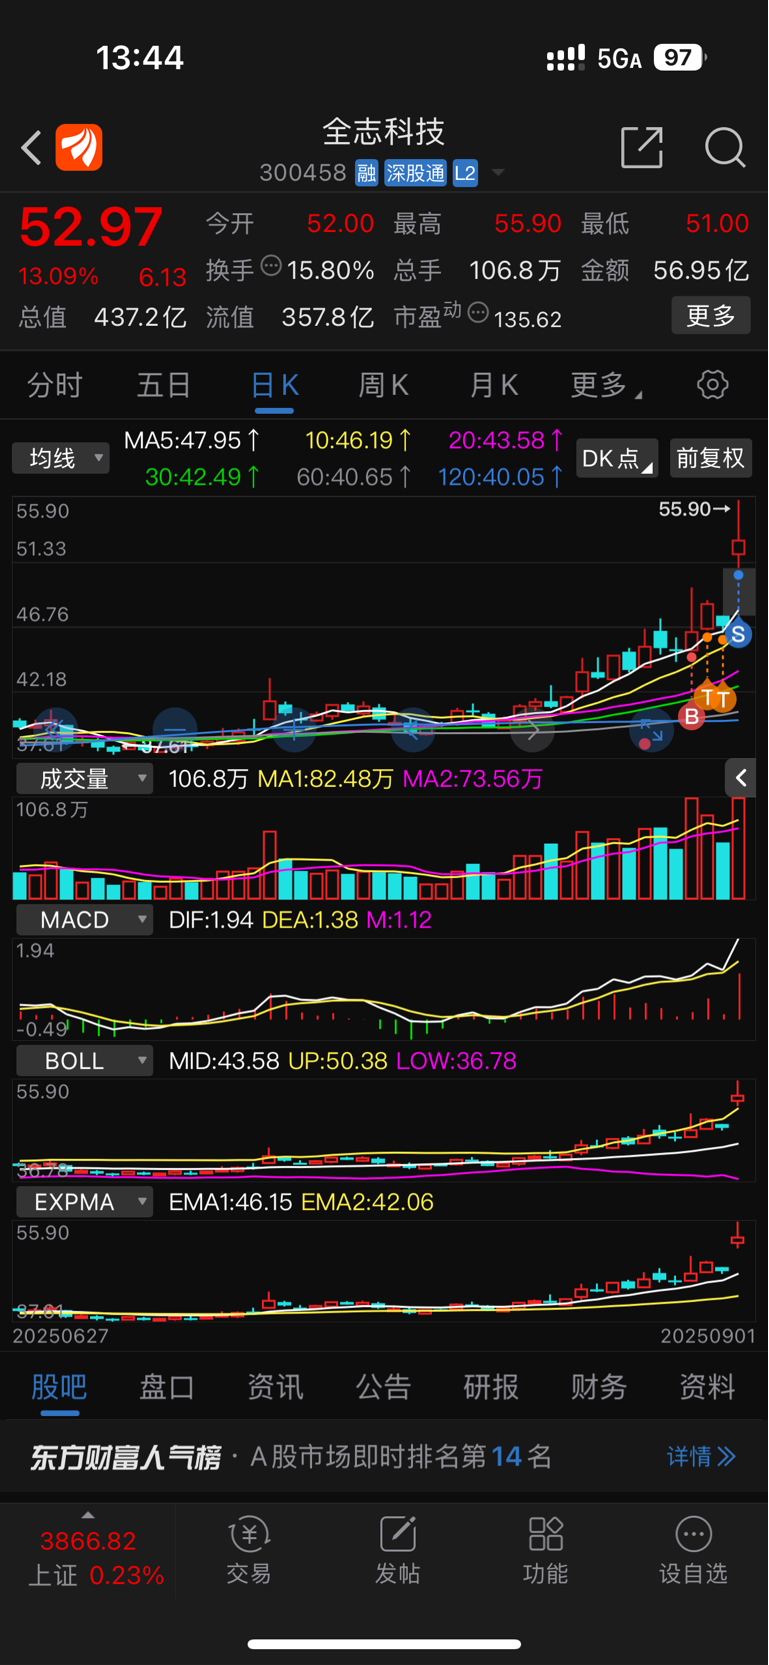The height and width of the screenshot is (1665, 769).
Task: Tap the DIF:1.94 MACD value
Action: (x=211, y=920)
